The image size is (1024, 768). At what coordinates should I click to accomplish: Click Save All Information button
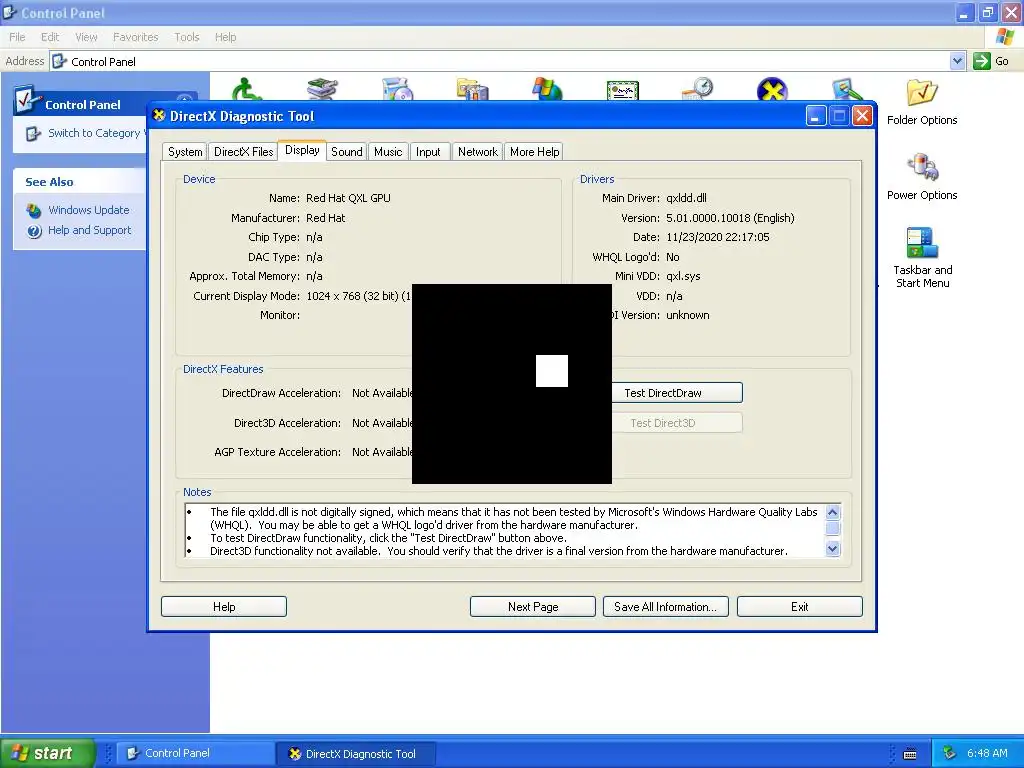(665, 607)
